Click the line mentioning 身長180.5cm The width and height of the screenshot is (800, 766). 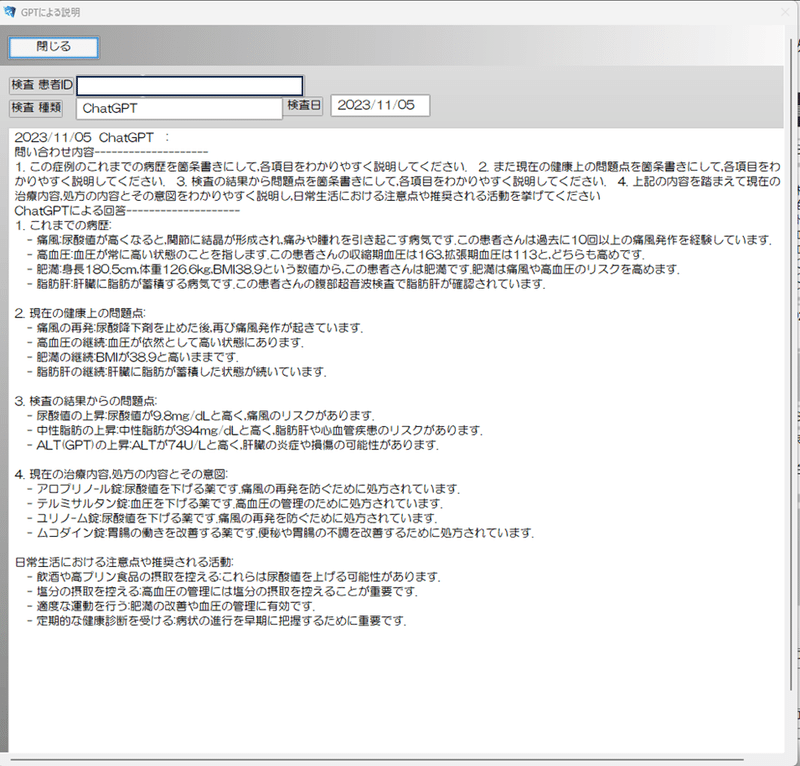tap(353, 269)
